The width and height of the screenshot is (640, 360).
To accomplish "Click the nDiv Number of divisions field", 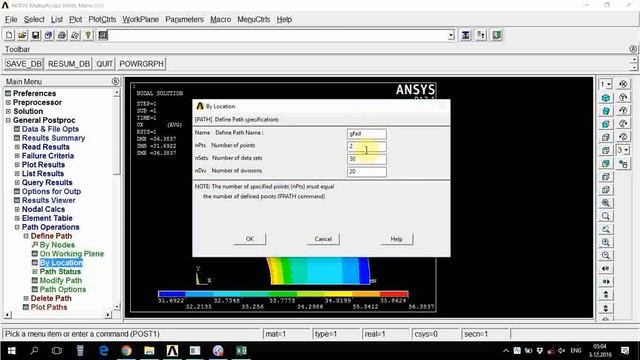I will (x=367, y=172).
